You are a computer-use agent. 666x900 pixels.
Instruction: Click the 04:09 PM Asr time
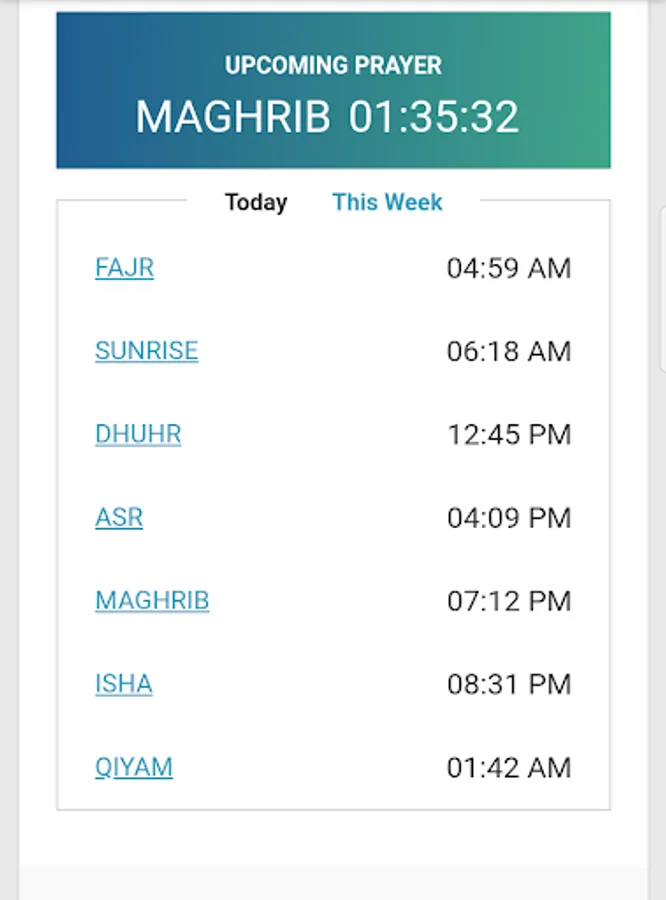[x=508, y=518]
